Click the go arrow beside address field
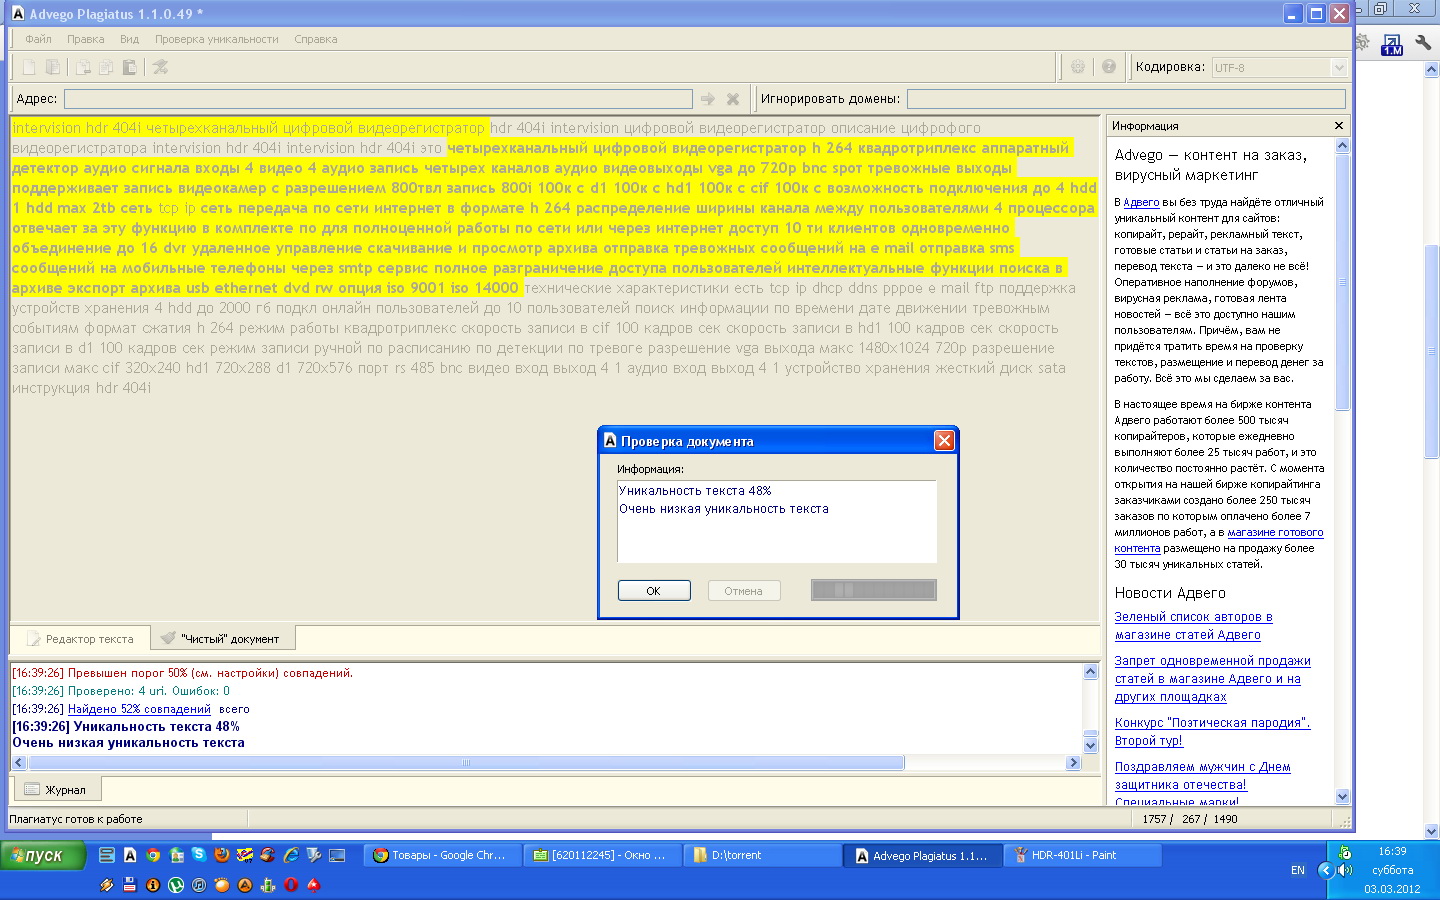Image resolution: width=1440 pixels, height=900 pixels. pyautogui.click(x=708, y=99)
